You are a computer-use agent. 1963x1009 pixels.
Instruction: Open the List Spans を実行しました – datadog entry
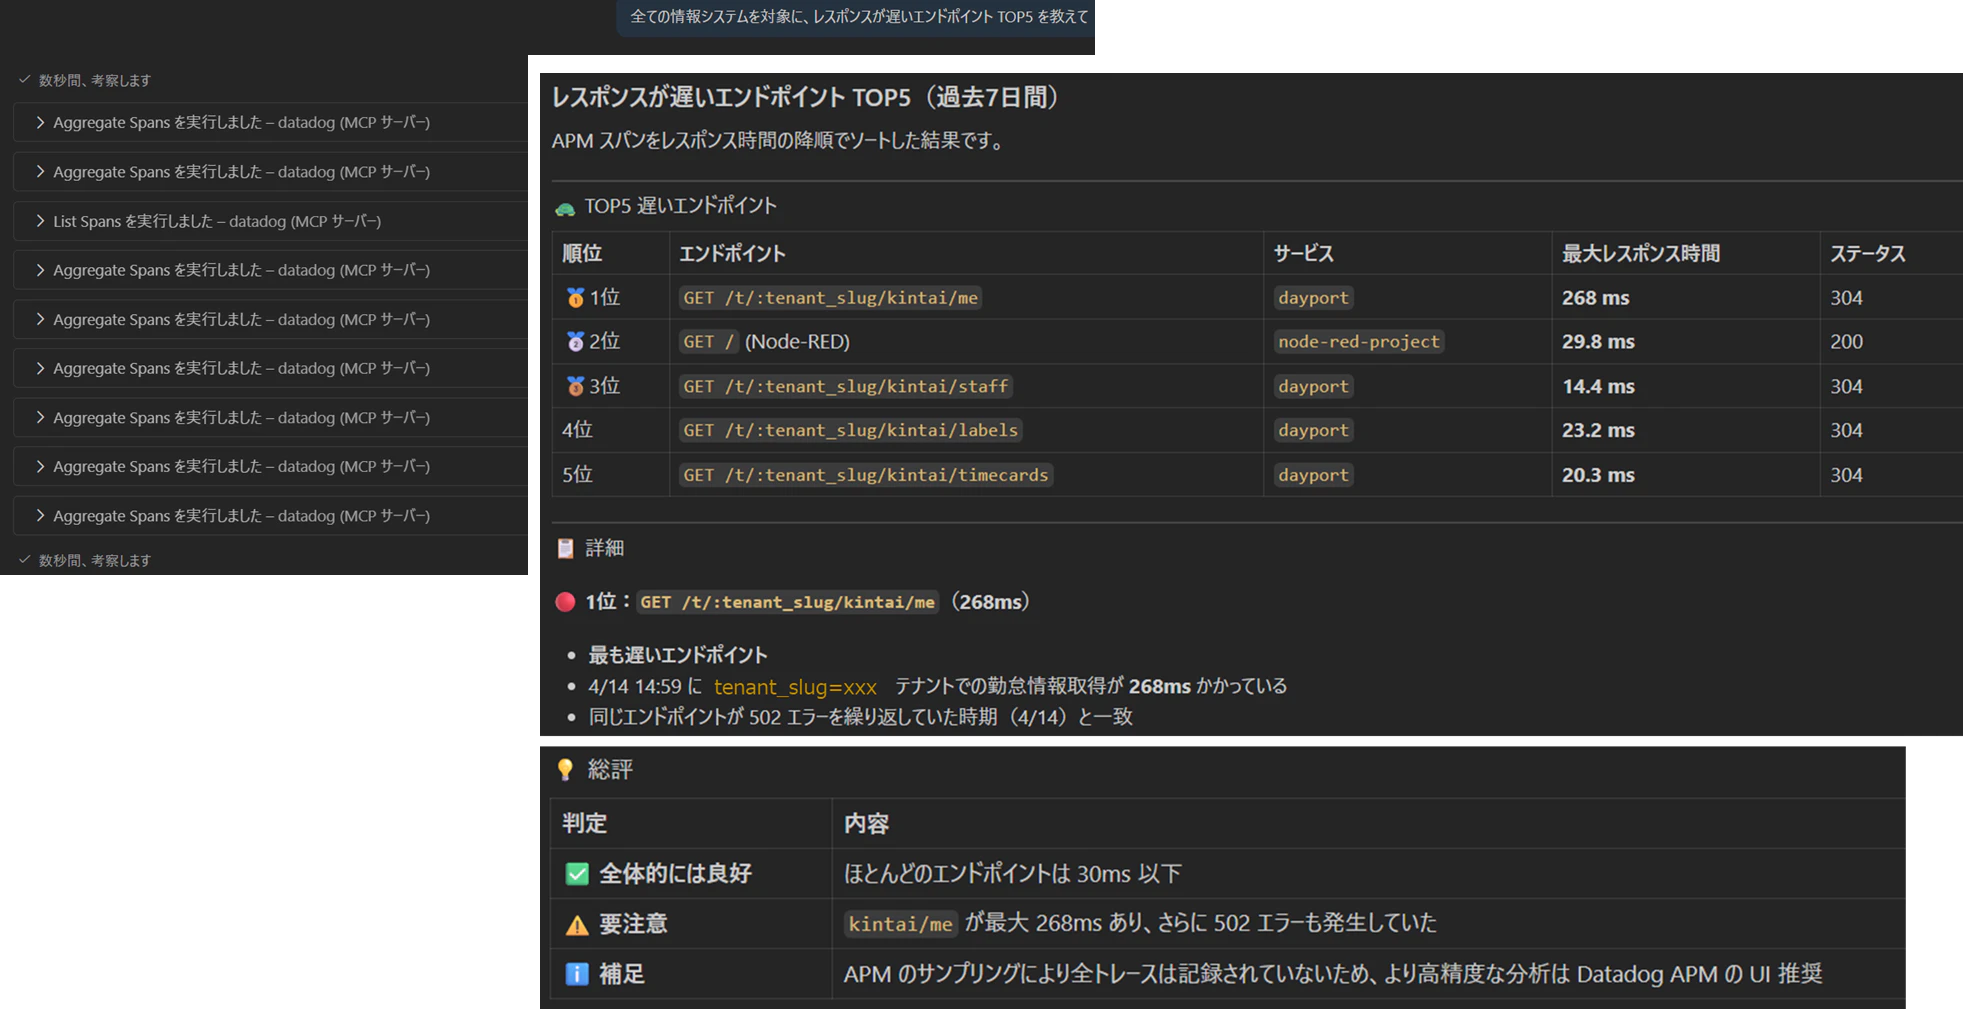coord(270,221)
